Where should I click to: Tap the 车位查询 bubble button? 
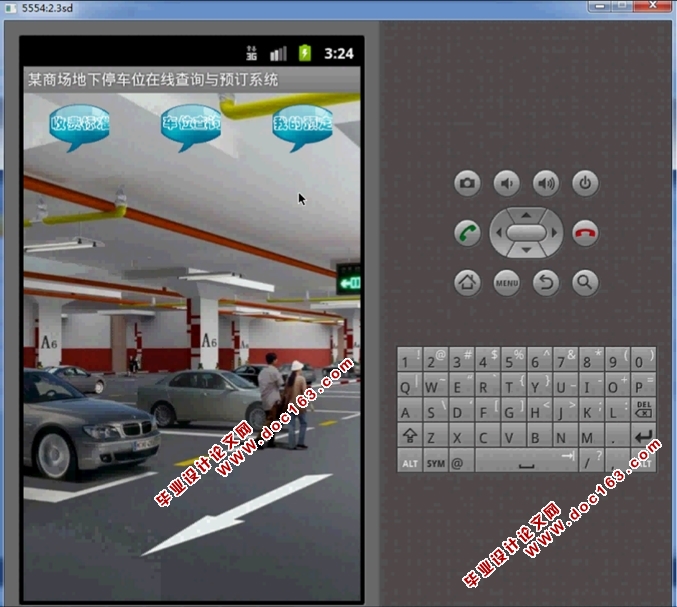(x=190, y=127)
